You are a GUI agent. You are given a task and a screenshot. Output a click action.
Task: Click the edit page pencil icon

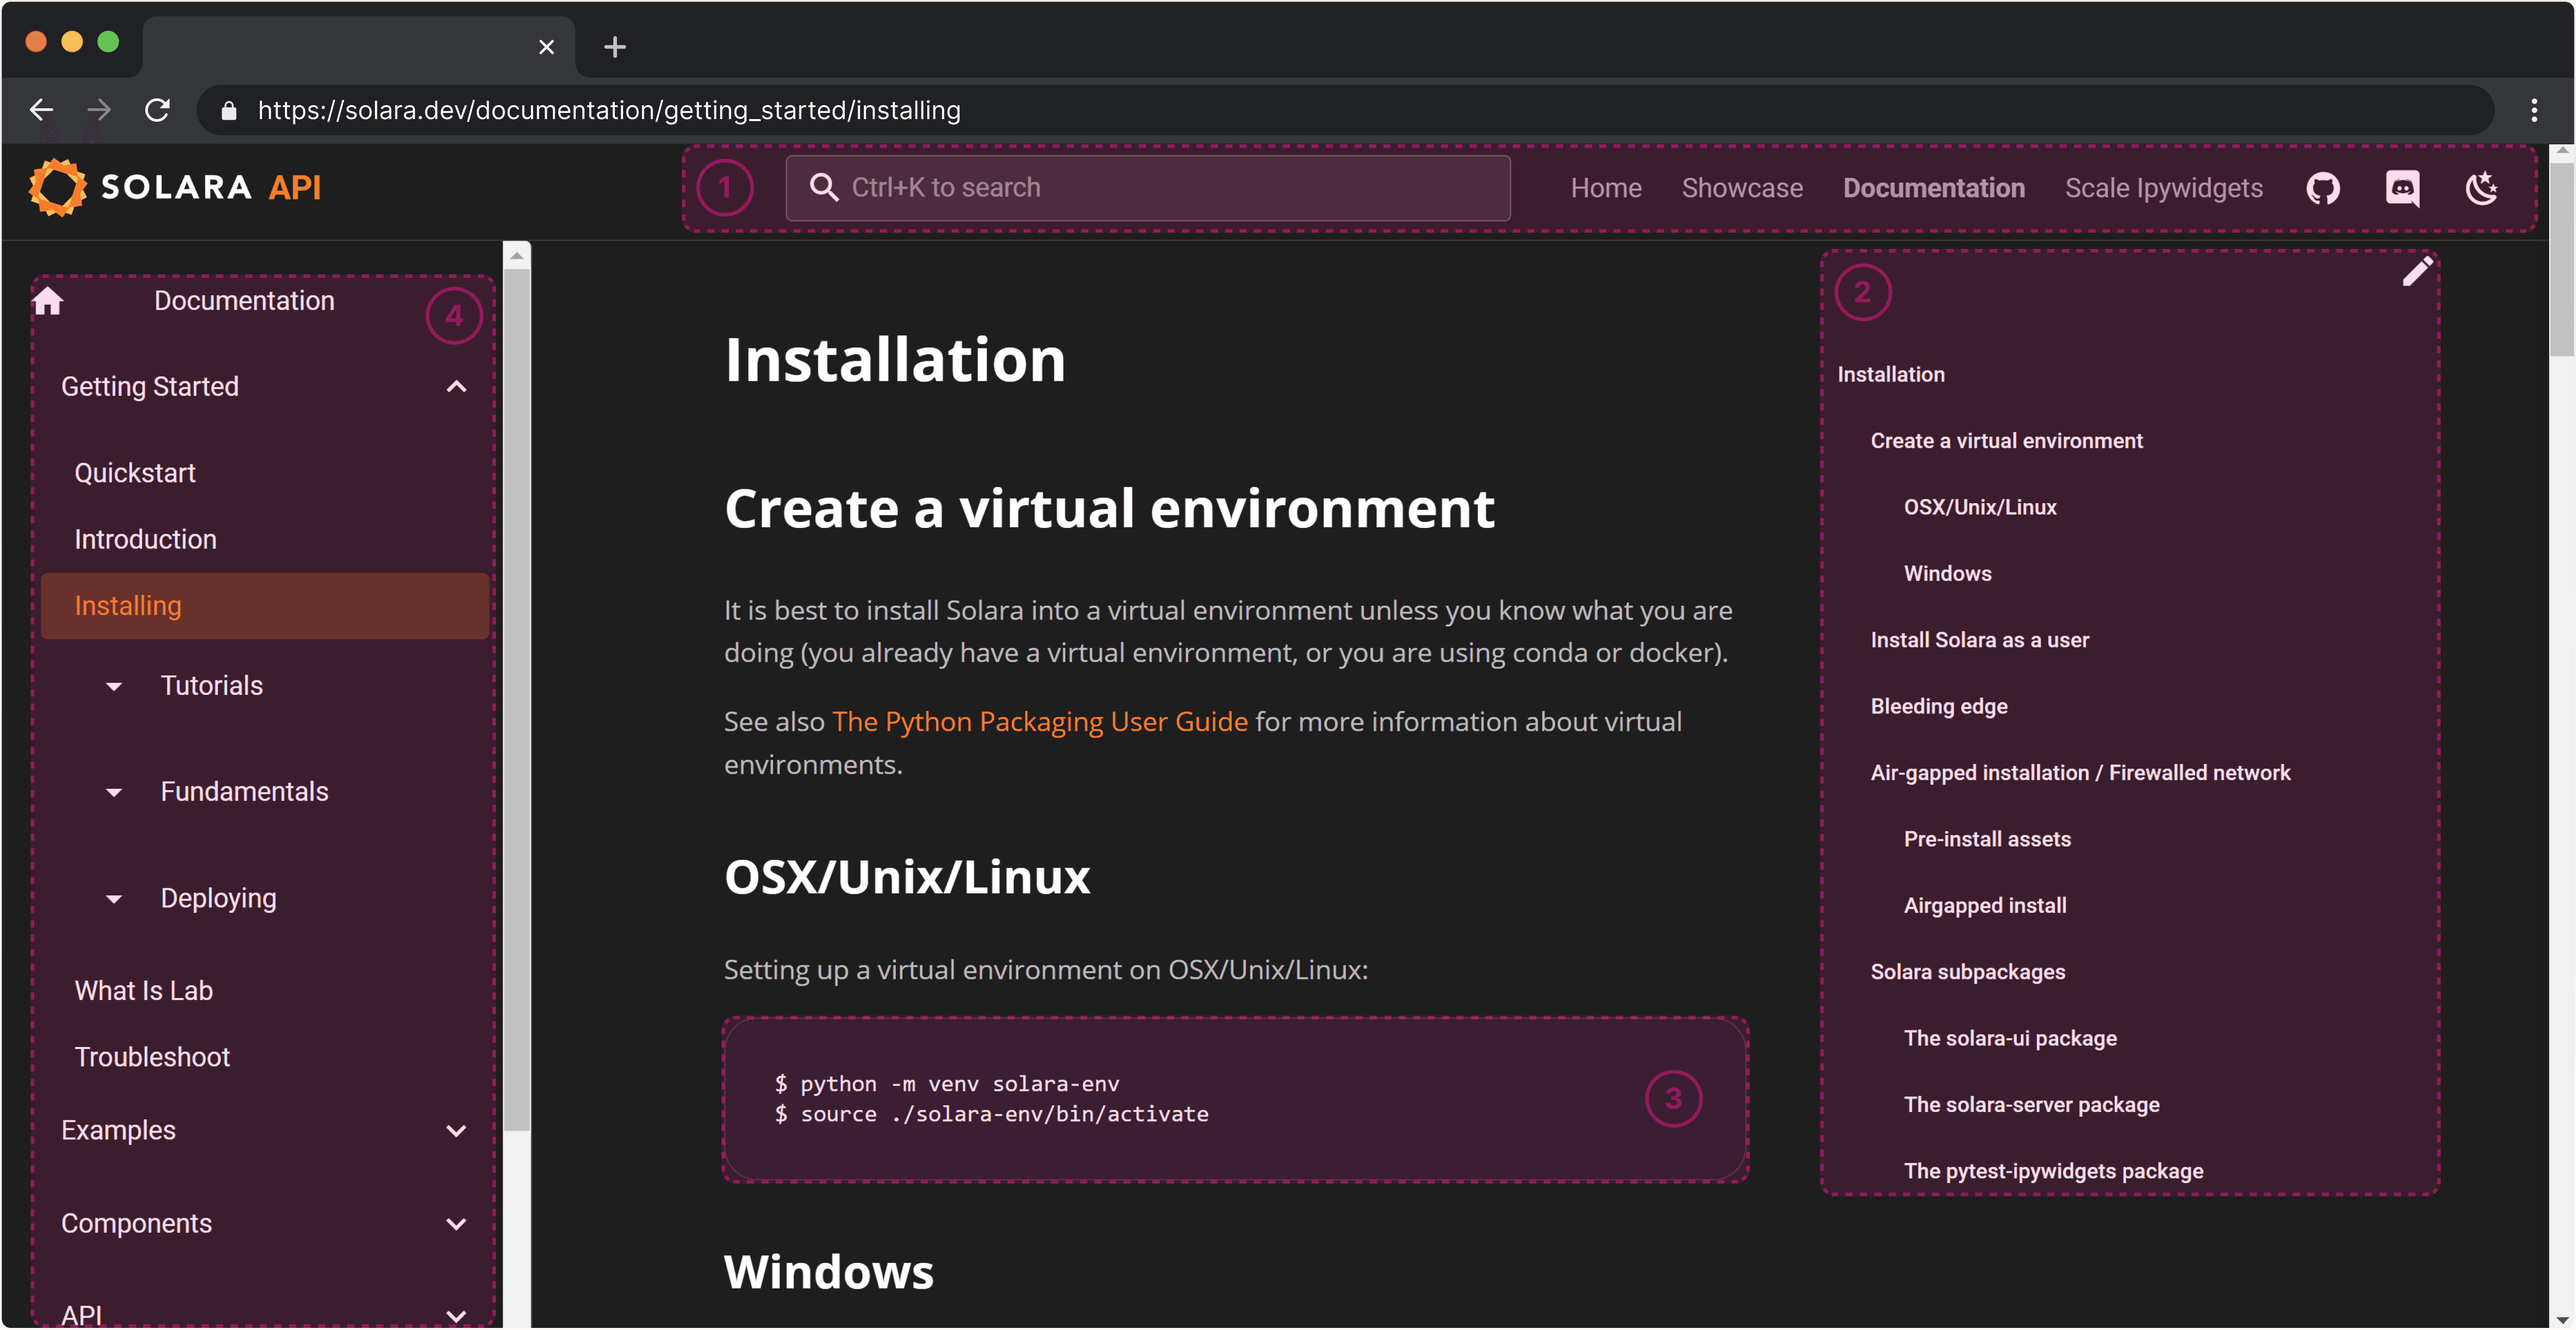coord(2417,271)
